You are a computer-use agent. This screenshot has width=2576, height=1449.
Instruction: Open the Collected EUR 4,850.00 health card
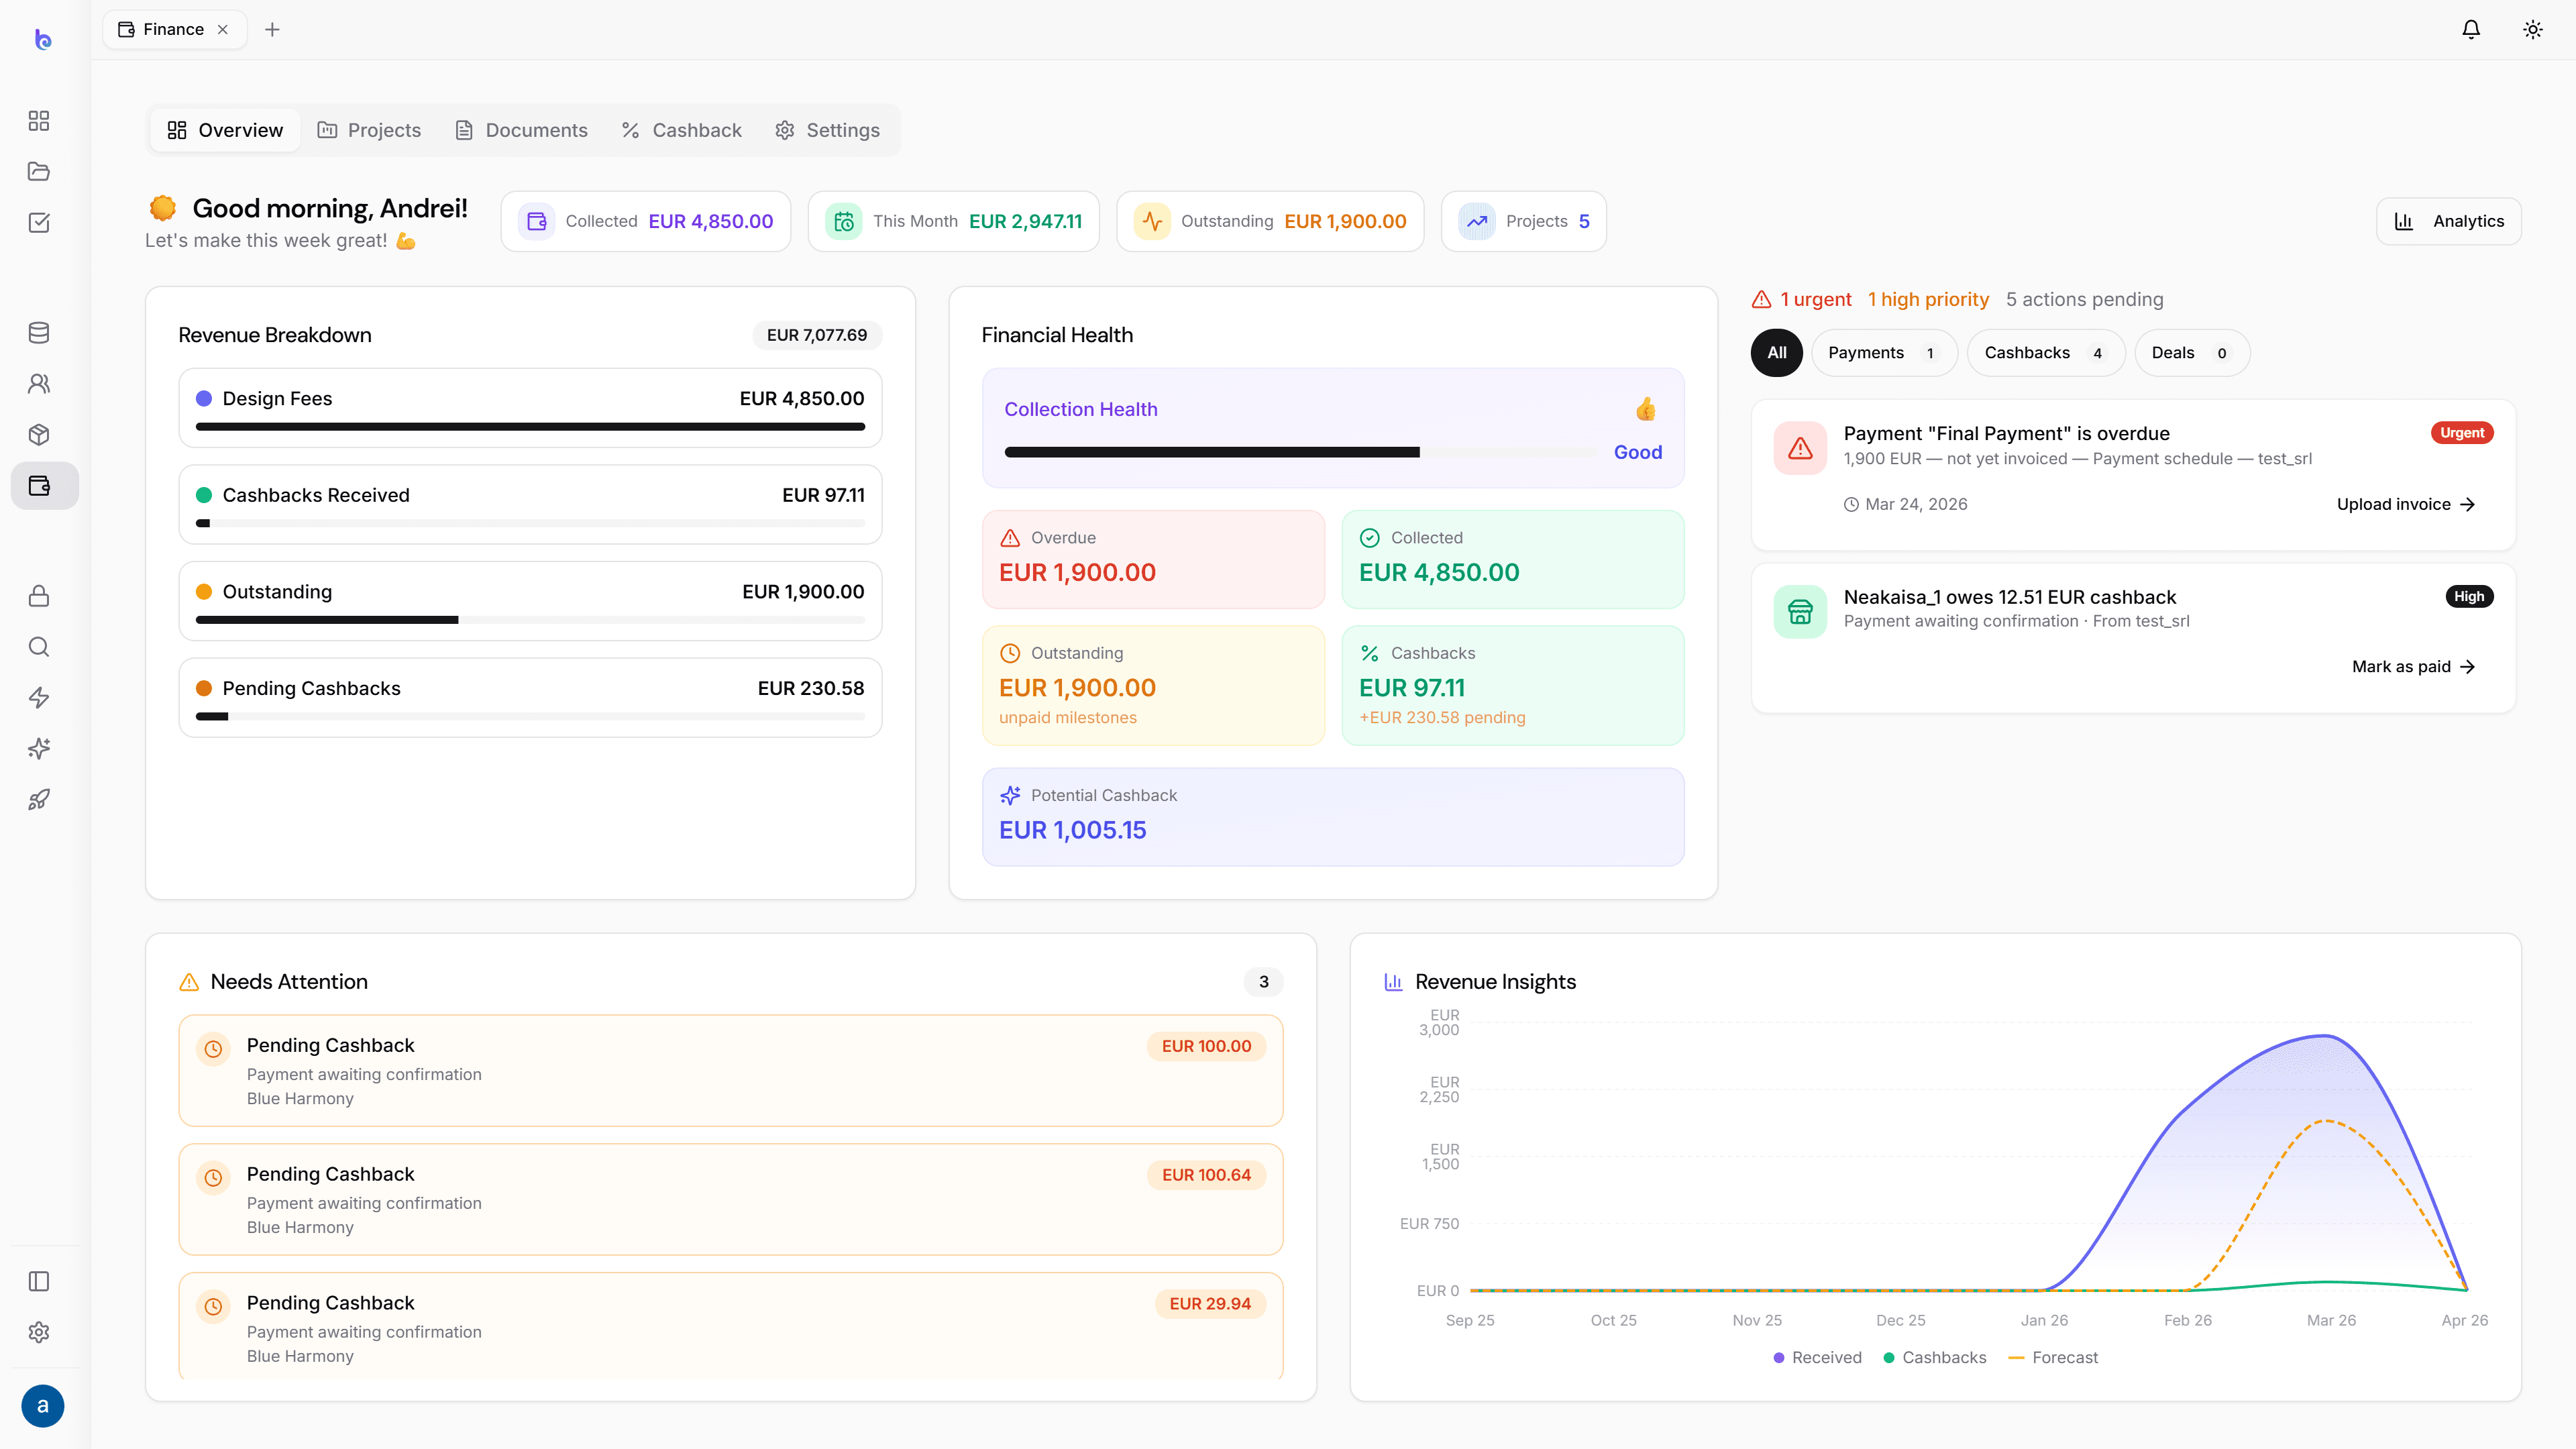(x=1512, y=559)
